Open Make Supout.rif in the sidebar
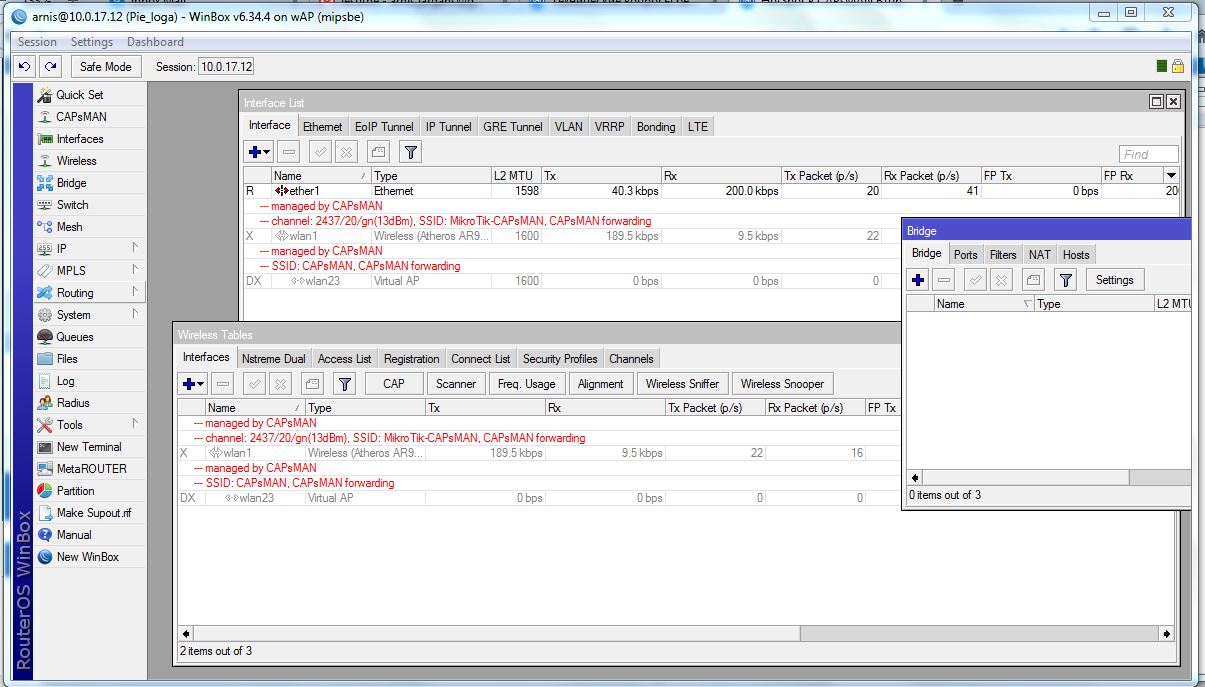 [93, 513]
